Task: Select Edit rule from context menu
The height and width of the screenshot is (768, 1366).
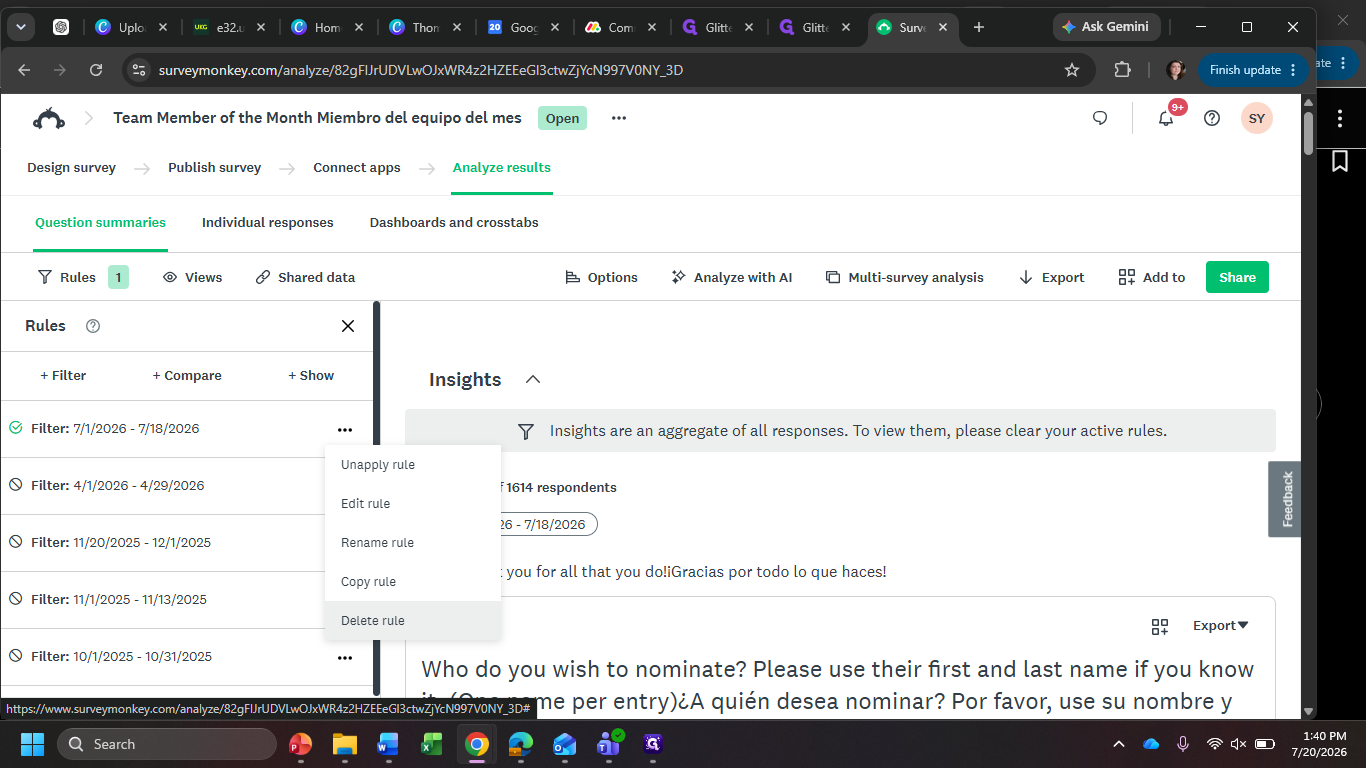Action: [413, 504]
